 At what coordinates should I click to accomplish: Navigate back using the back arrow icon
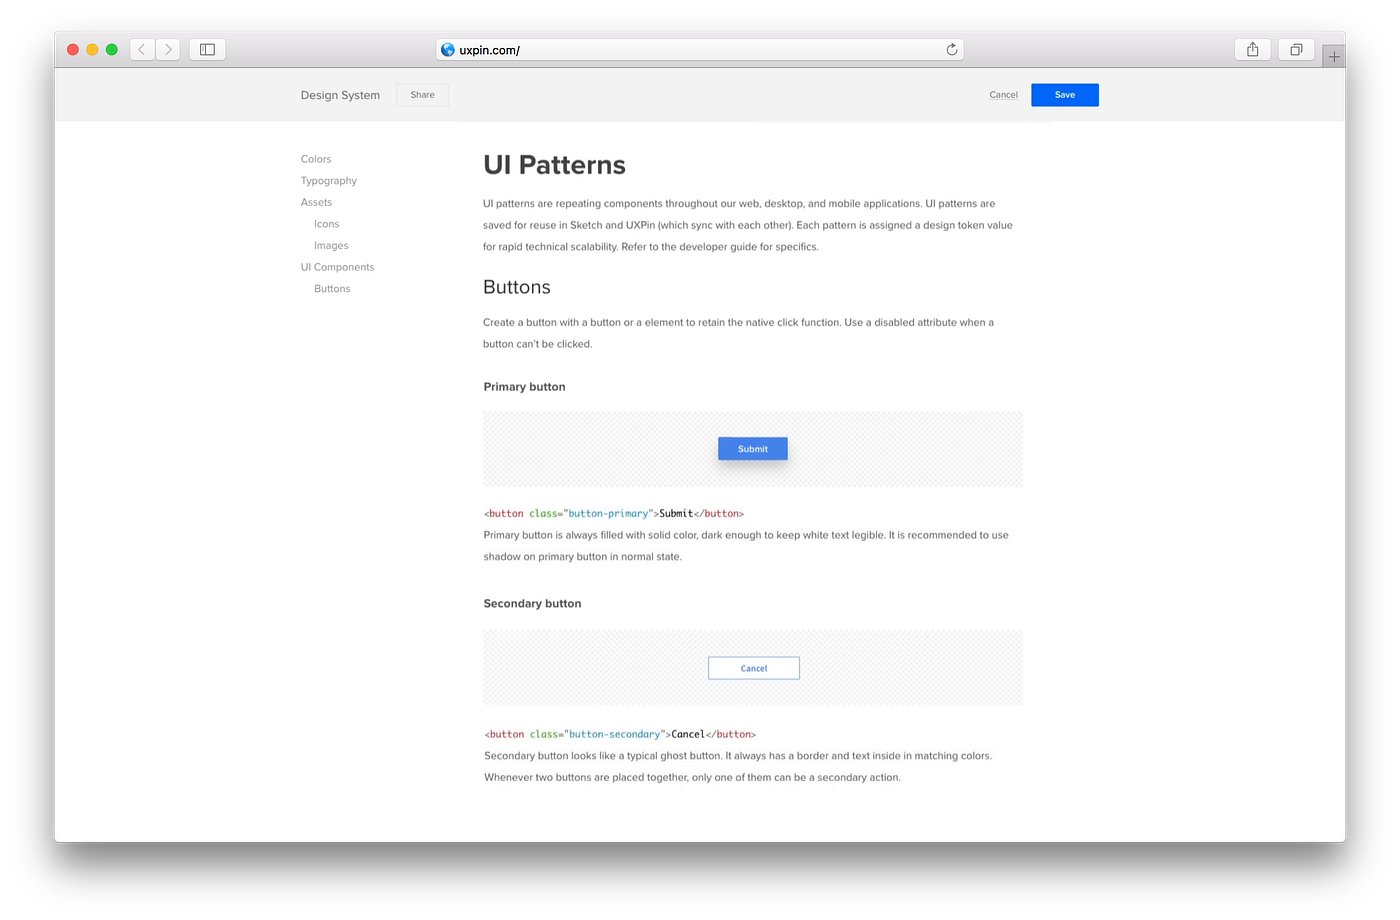tap(141, 48)
